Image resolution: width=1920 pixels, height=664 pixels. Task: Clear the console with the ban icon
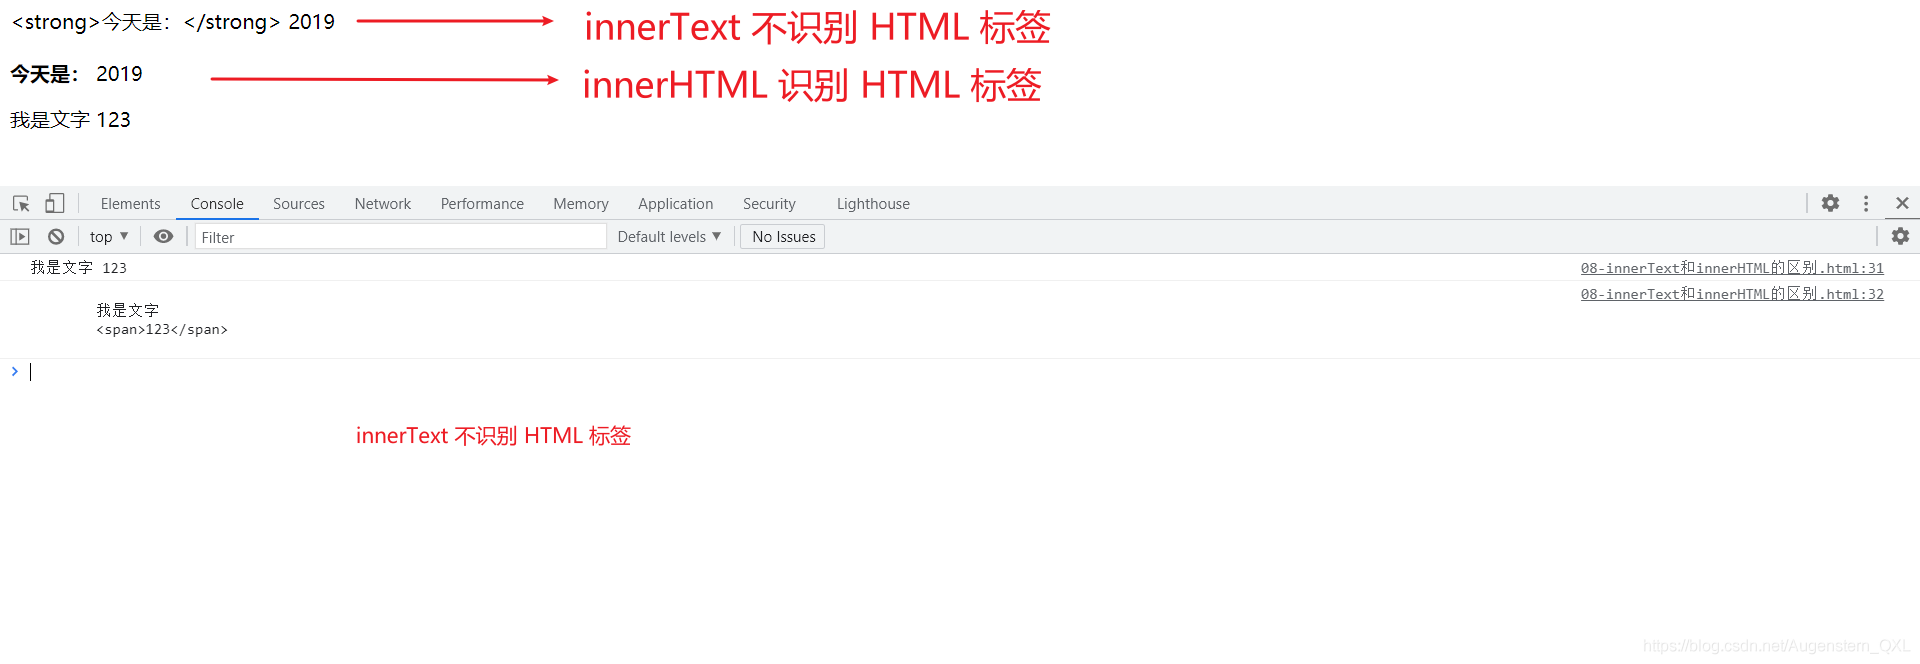pos(56,237)
